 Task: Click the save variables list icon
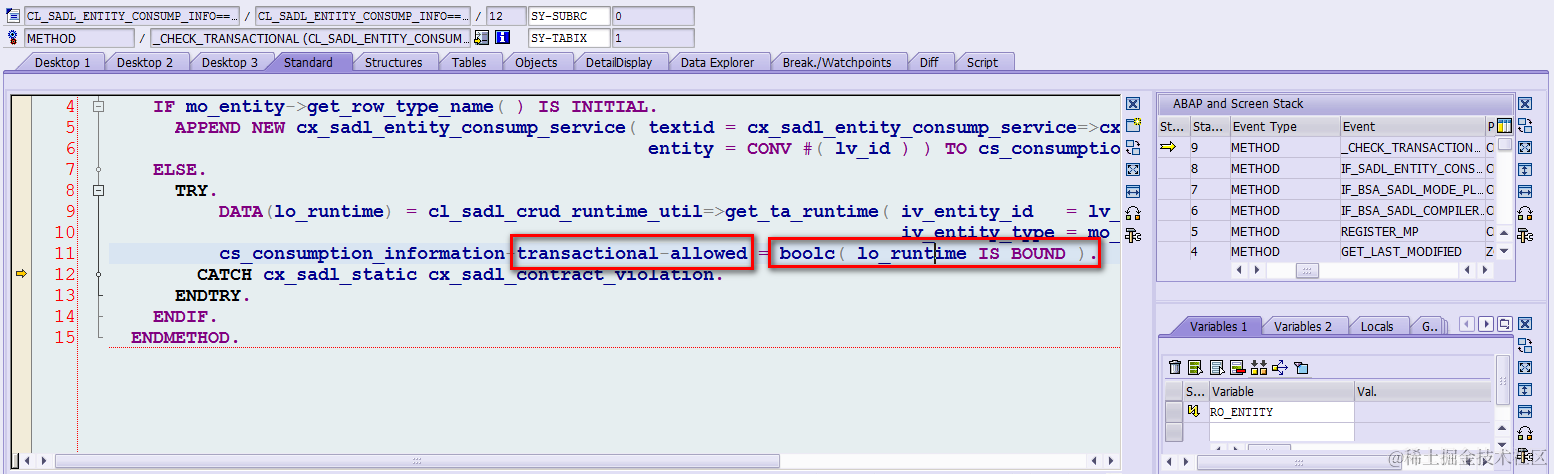(x=1193, y=368)
